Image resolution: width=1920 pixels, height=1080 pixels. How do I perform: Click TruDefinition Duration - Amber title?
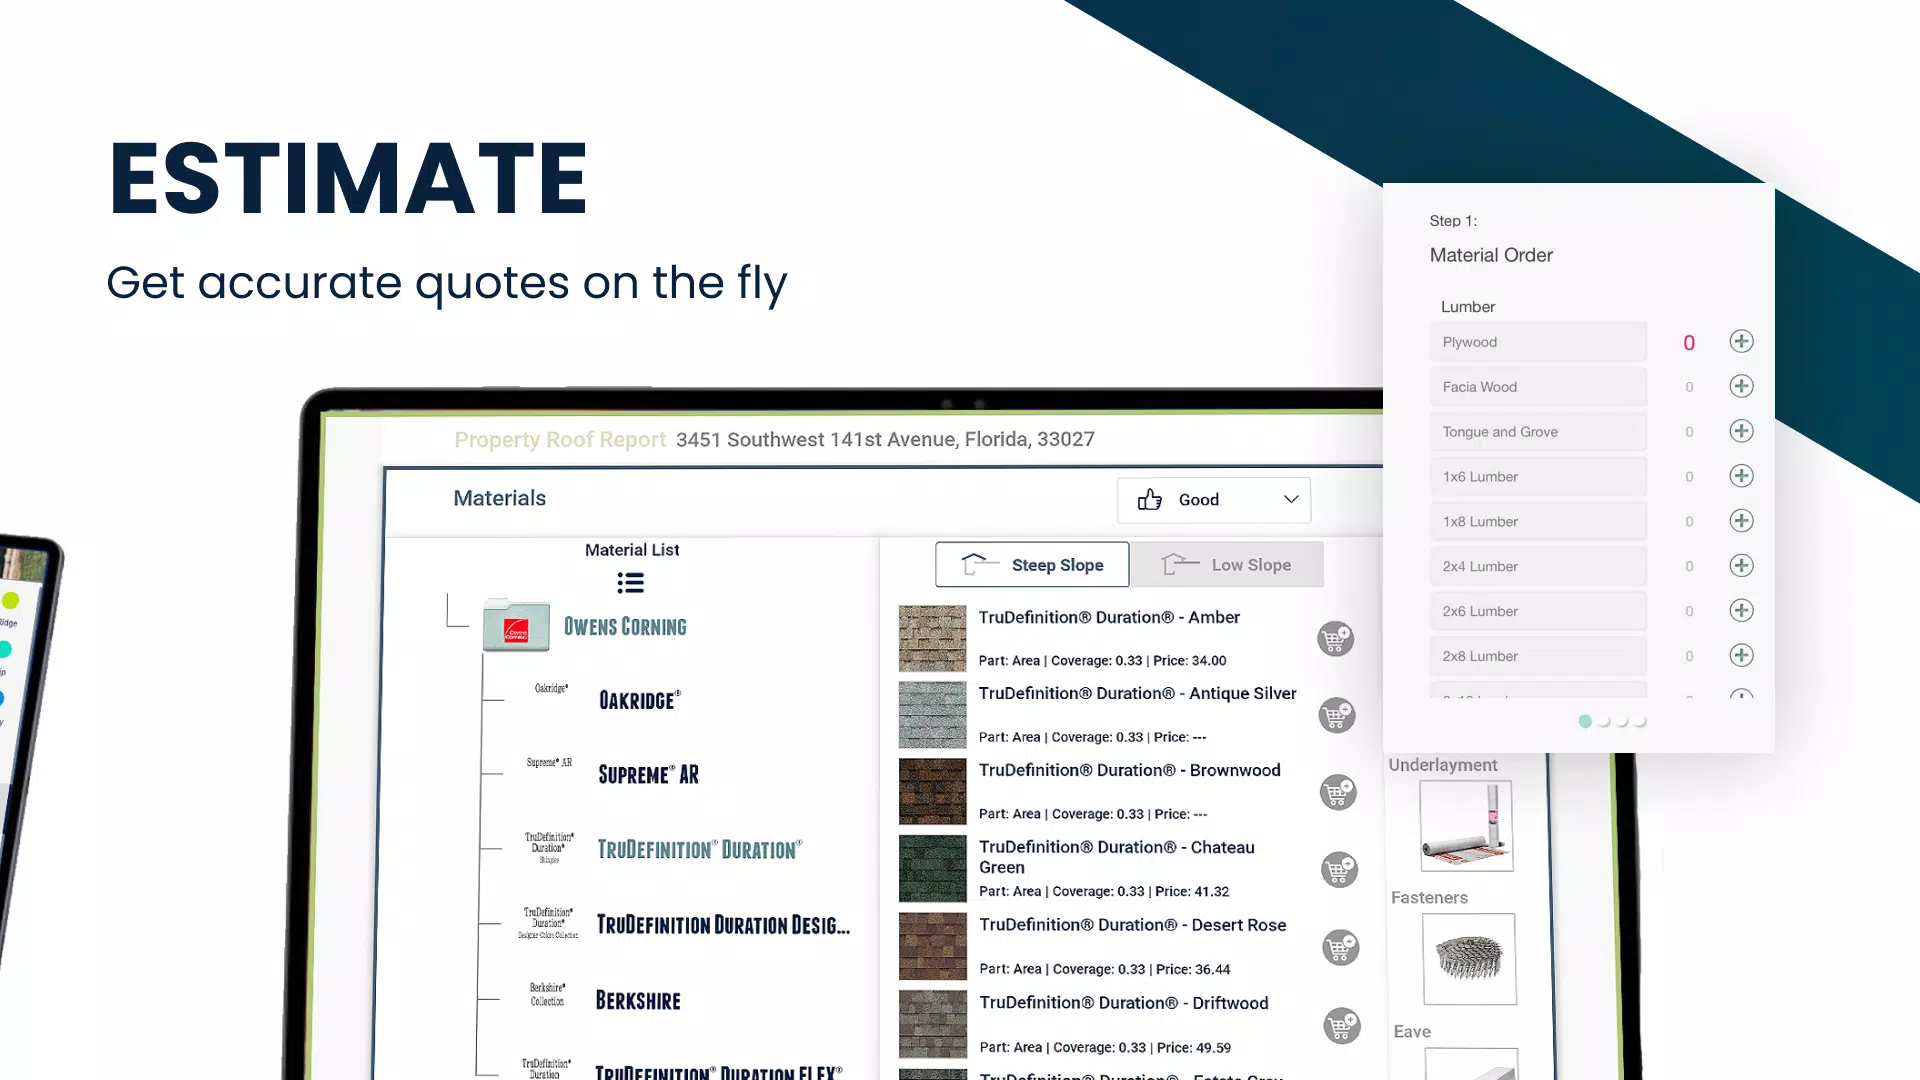click(1109, 618)
